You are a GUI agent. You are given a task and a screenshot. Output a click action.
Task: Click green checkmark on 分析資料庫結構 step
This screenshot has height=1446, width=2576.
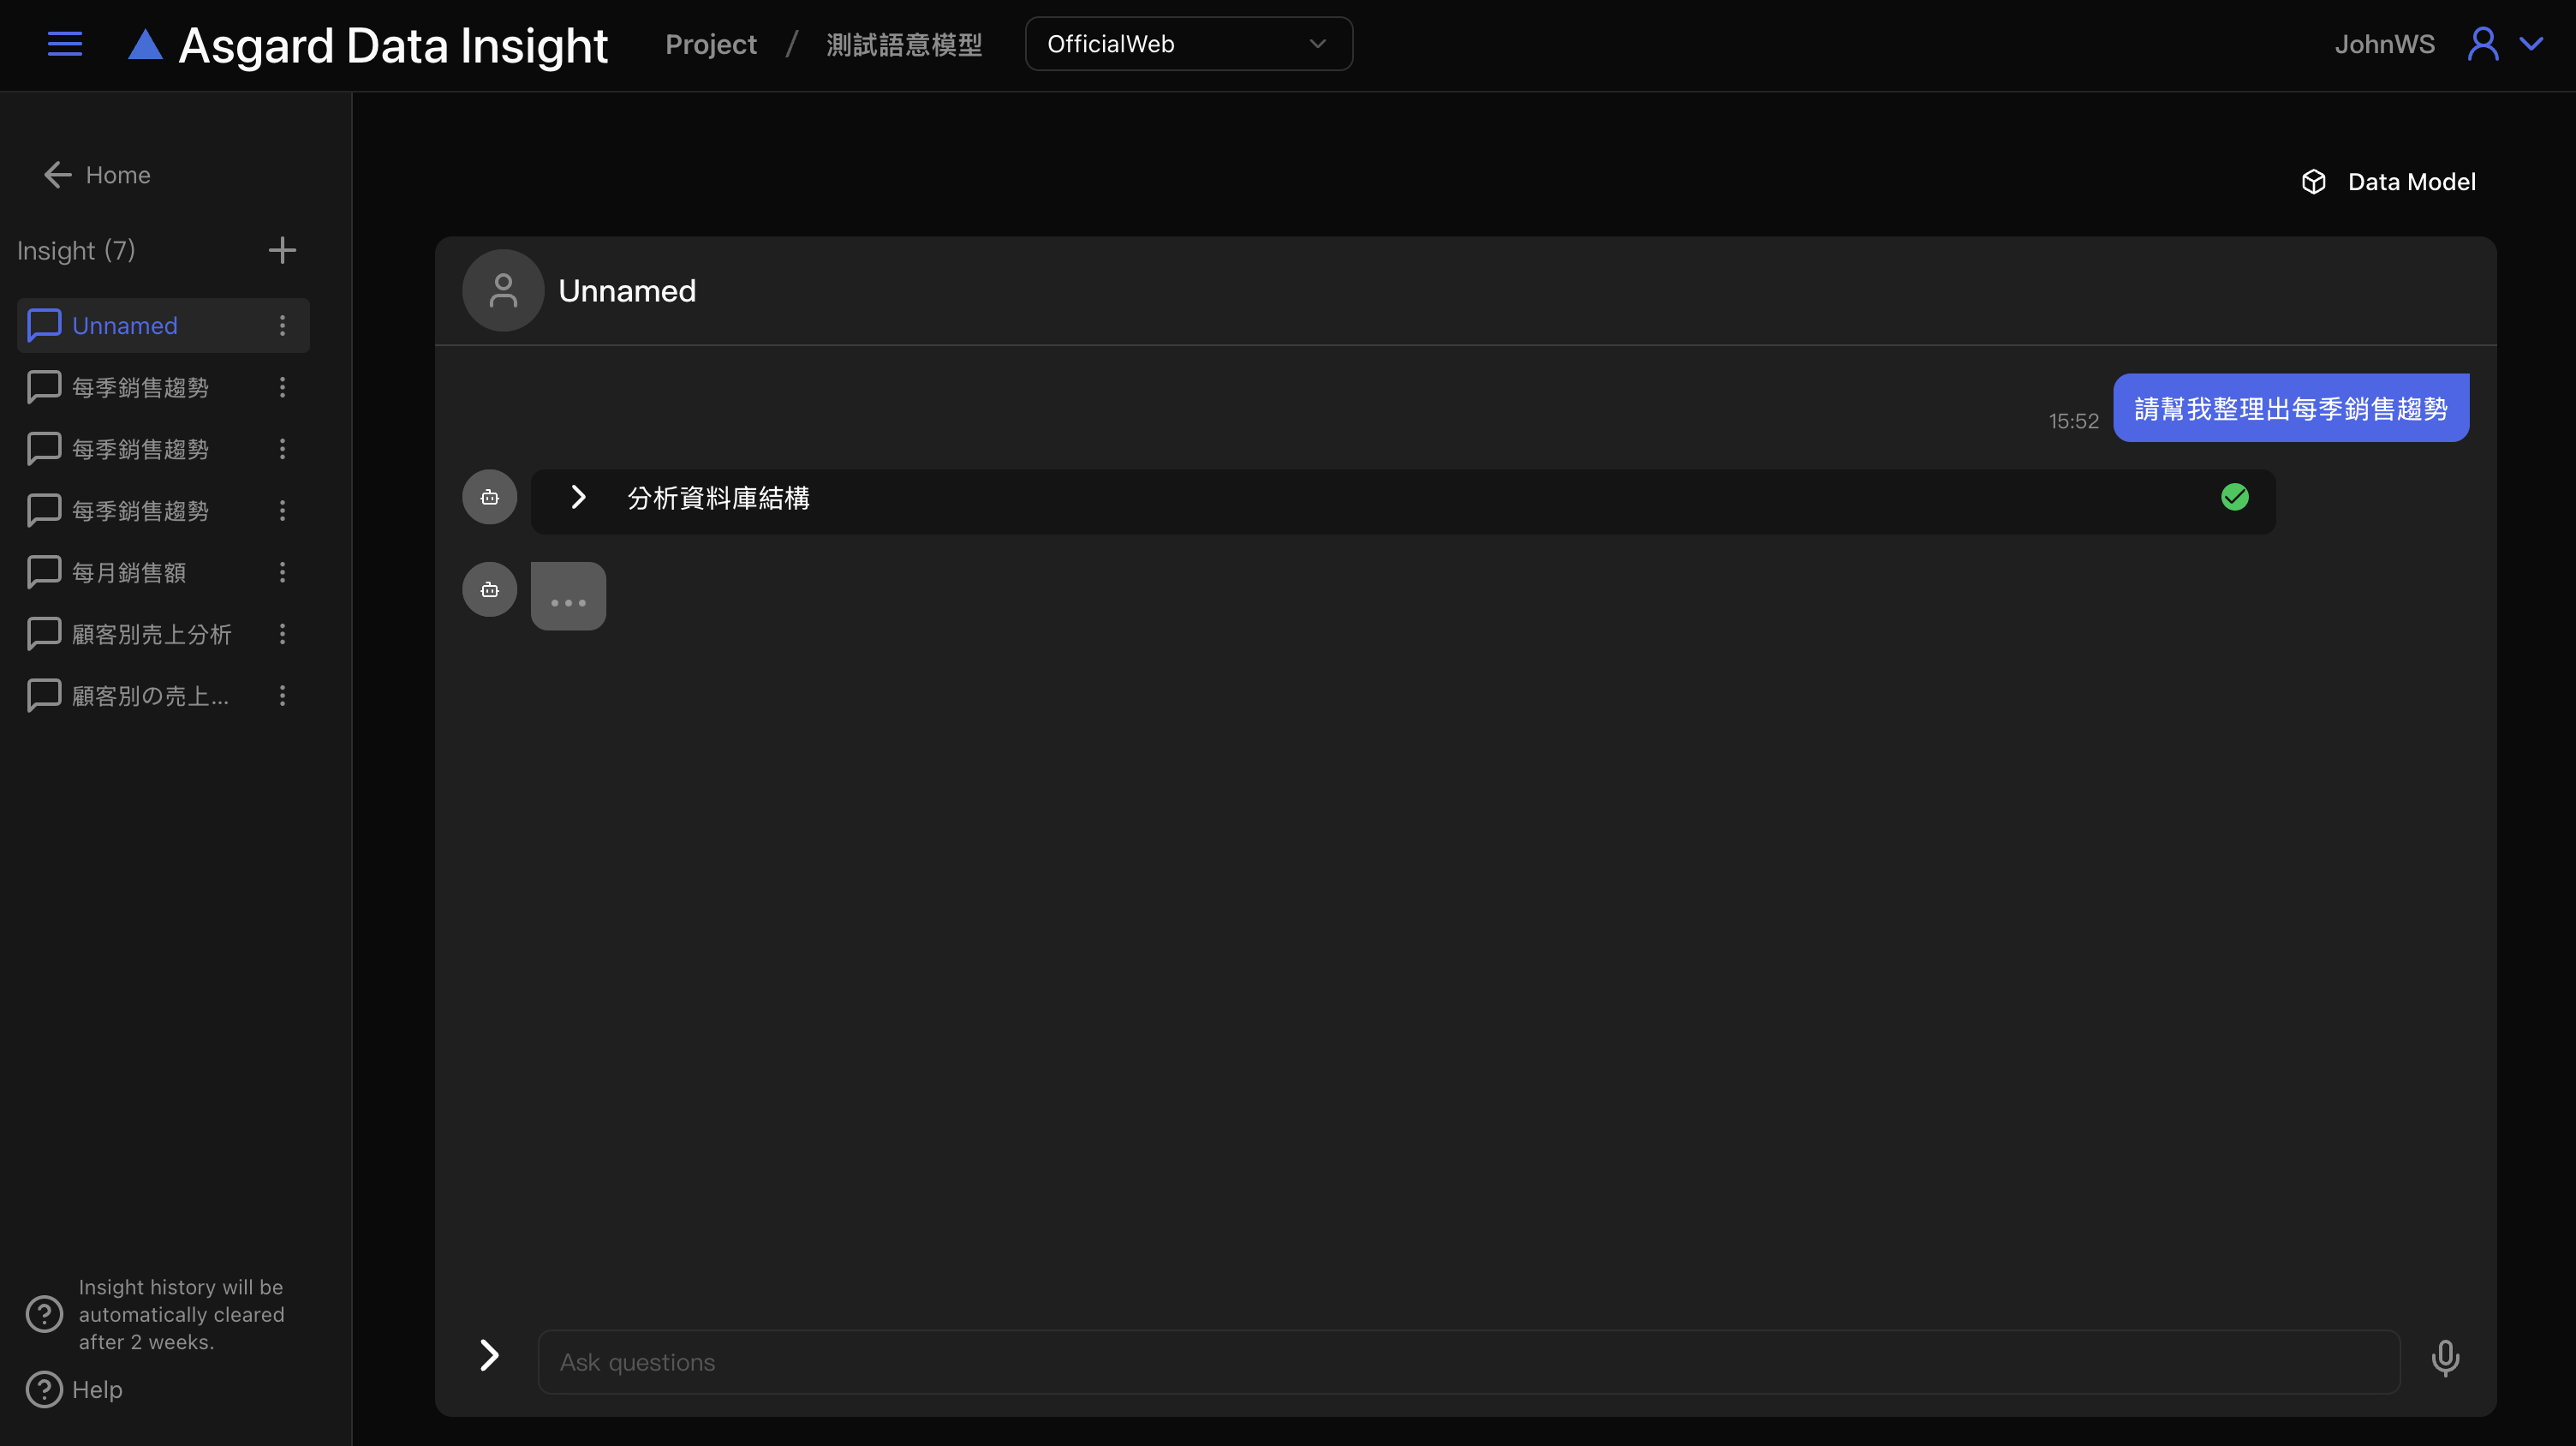click(2234, 497)
